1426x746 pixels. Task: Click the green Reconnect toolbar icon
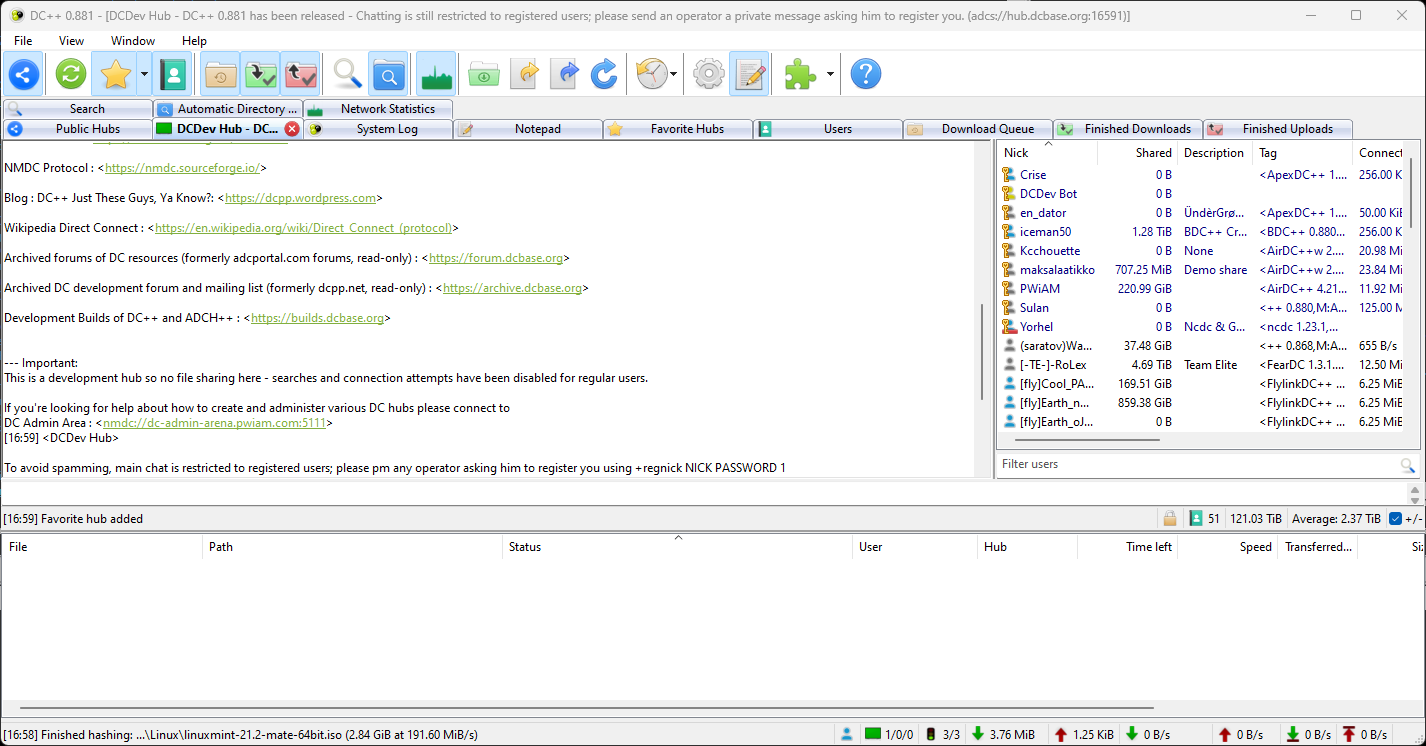pyautogui.click(x=70, y=74)
